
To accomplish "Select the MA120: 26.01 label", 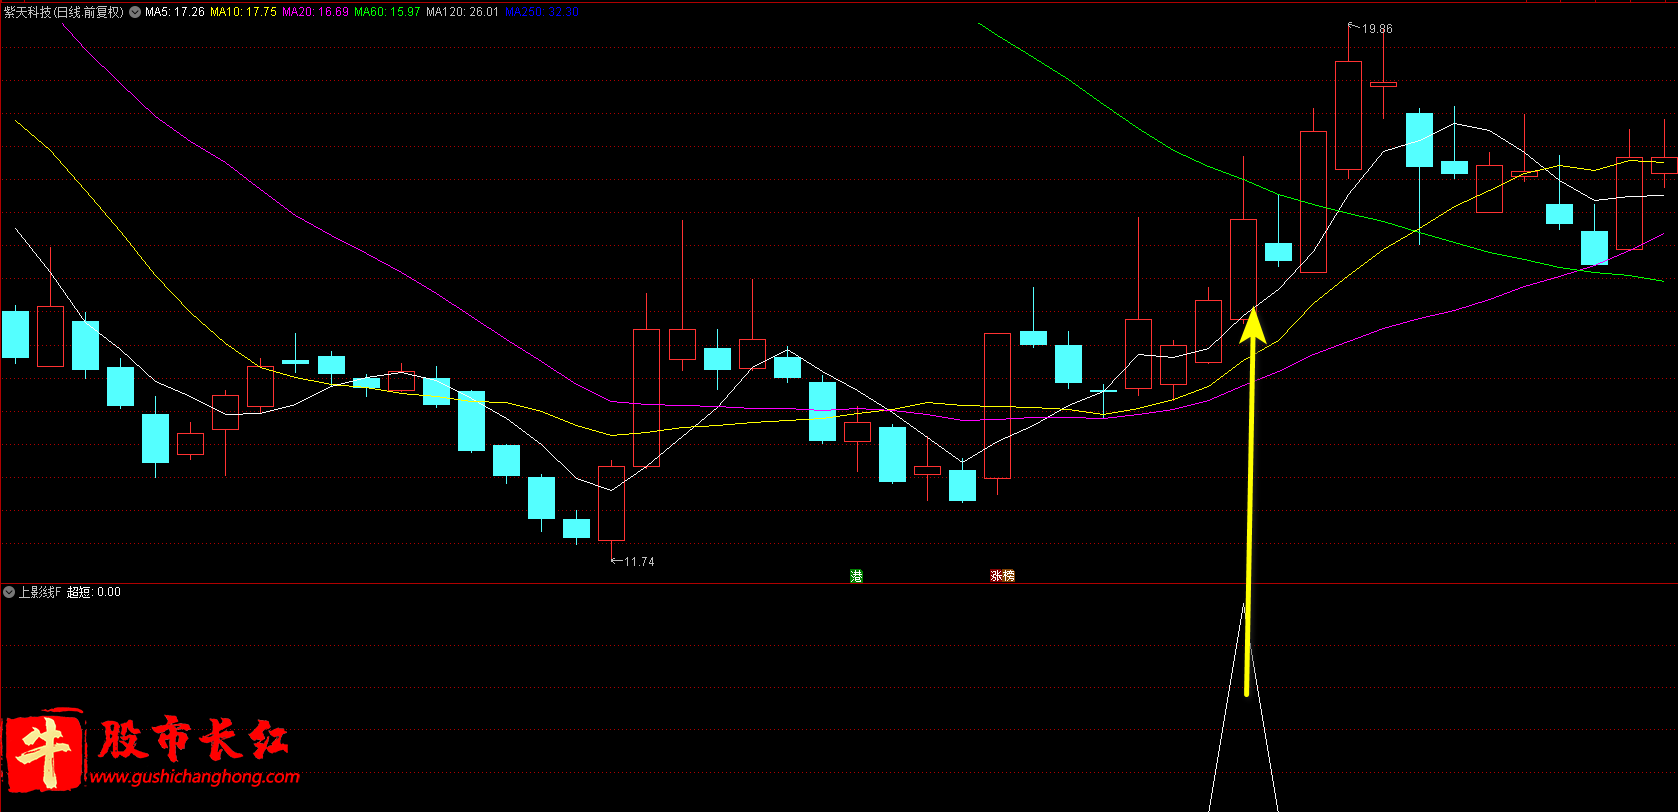I will 462,12.
